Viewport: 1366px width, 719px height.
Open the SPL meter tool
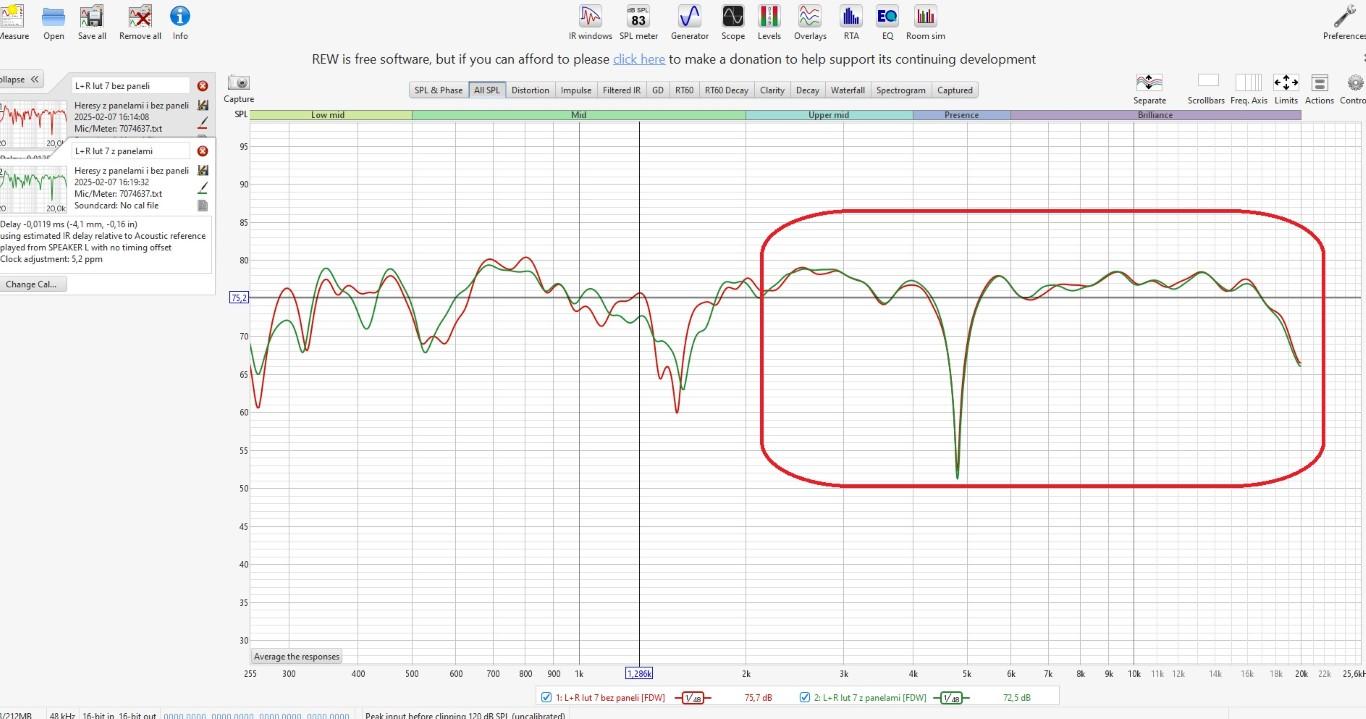point(638,16)
